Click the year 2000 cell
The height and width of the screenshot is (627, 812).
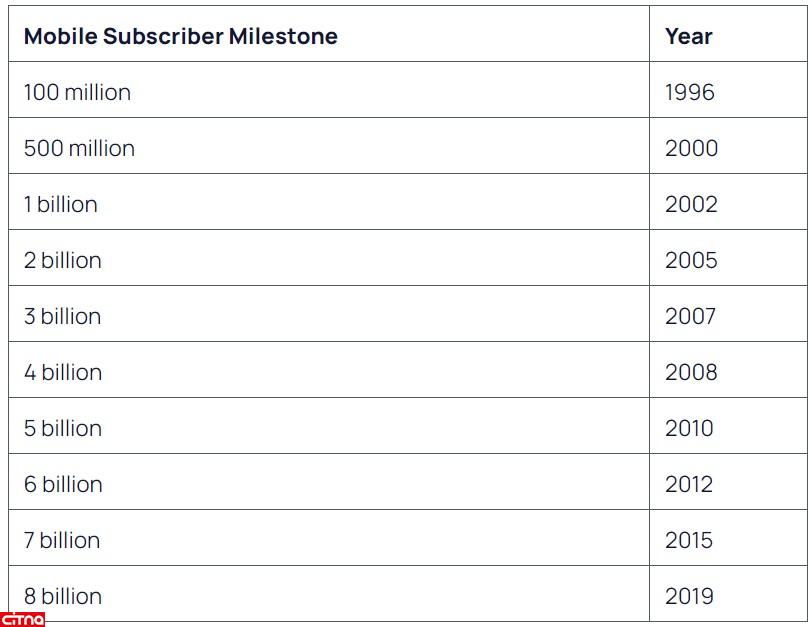pos(691,149)
